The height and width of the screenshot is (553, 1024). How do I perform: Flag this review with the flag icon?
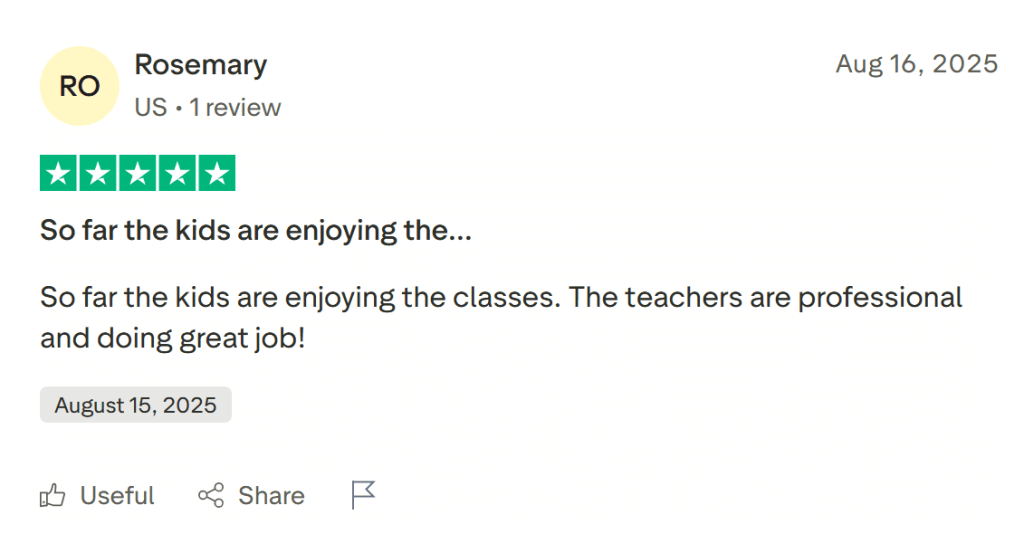click(x=363, y=494)
